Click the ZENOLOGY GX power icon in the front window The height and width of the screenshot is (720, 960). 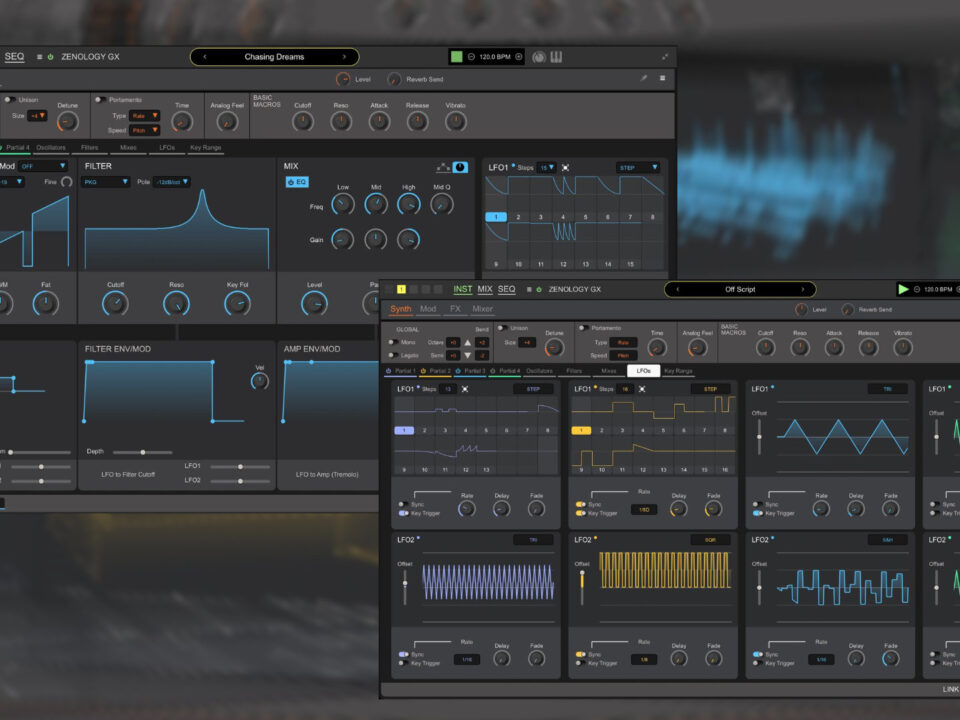click(540, 290)
